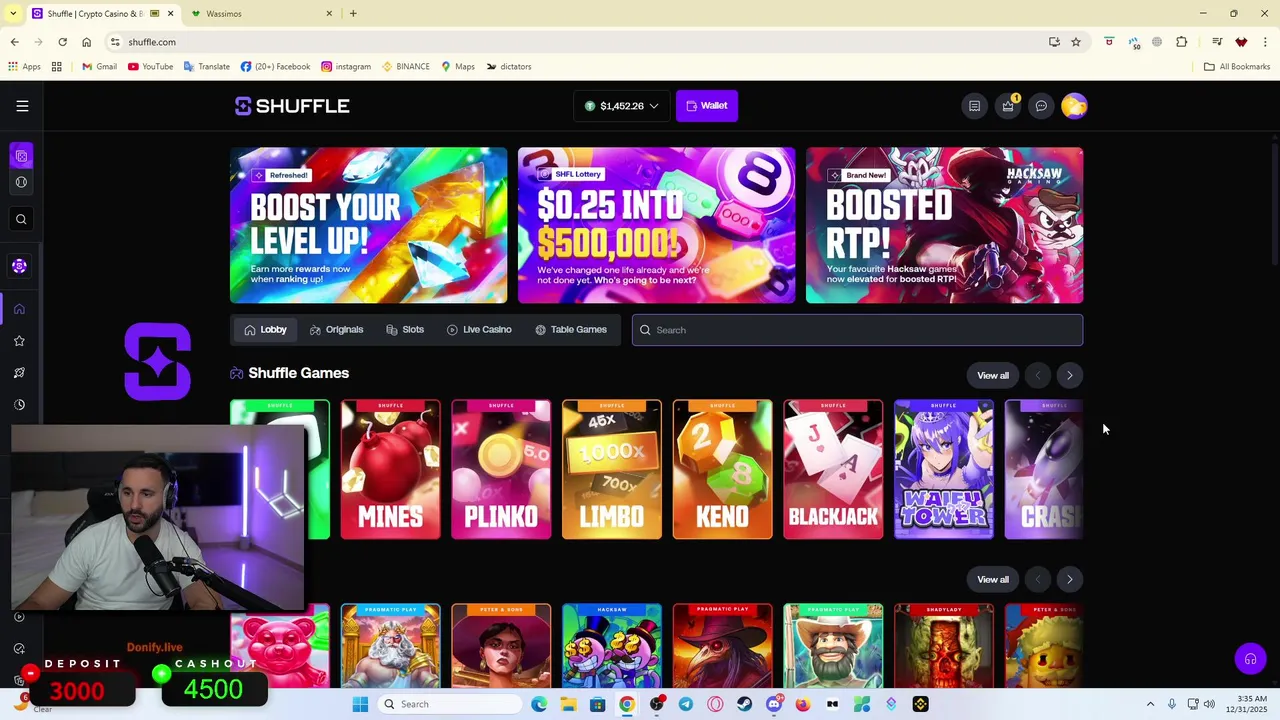1280x720 pixels.
Task: Bookmark this page with the star icon
Action: 1076,42
